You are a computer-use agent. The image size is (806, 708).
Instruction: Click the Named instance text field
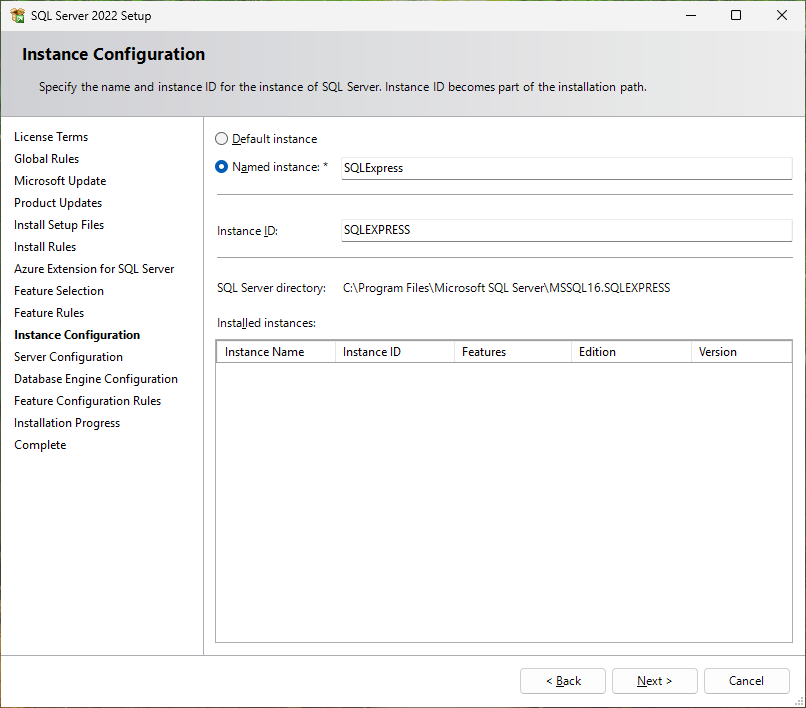[566, 168]
